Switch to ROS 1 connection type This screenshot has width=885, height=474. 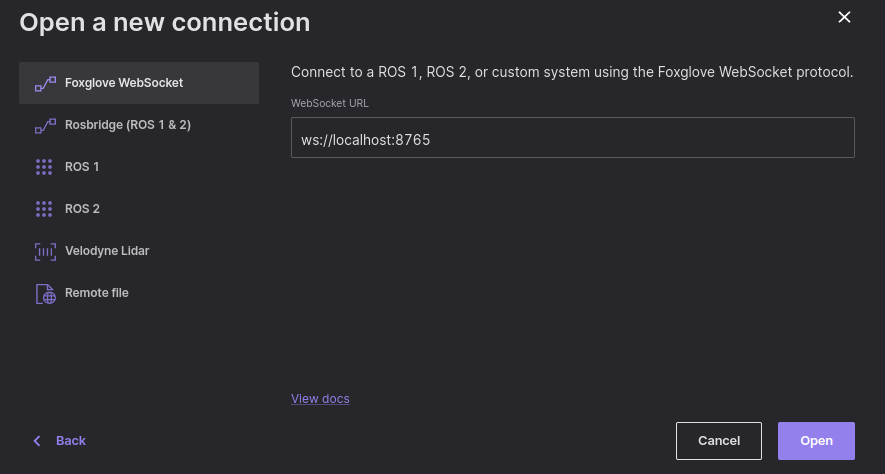coord(82,167)
